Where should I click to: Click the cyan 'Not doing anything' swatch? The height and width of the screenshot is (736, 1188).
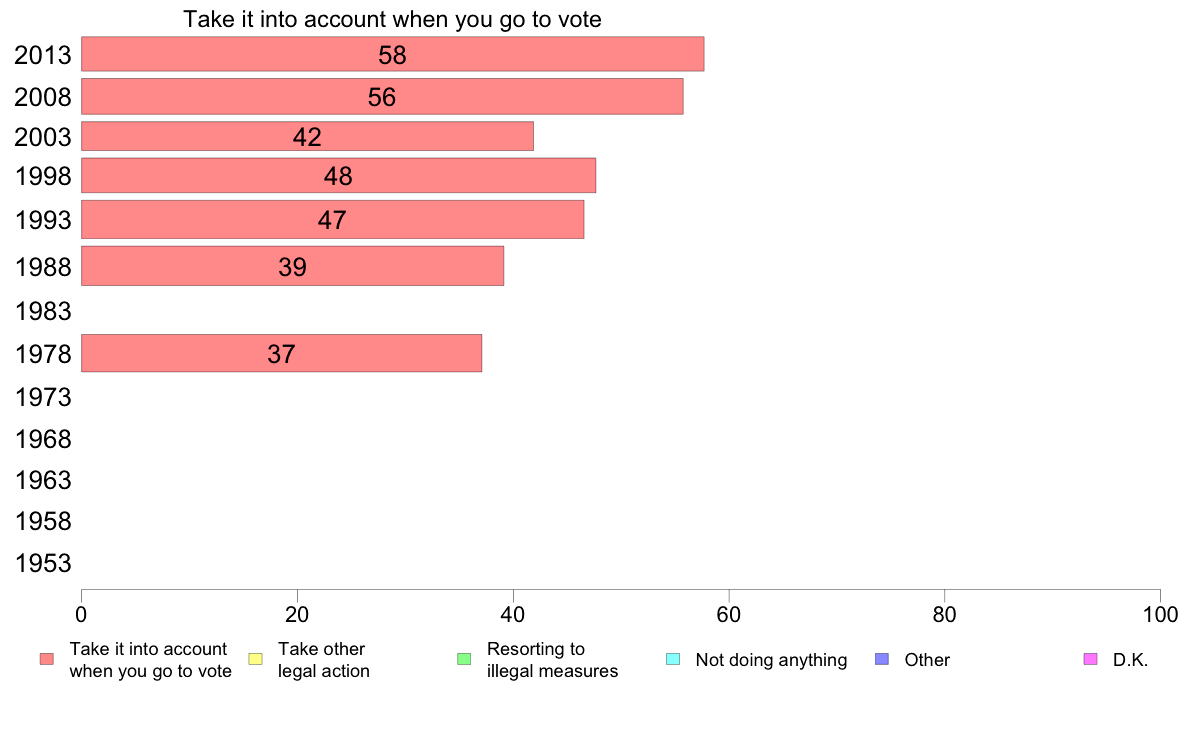(673, 659)
